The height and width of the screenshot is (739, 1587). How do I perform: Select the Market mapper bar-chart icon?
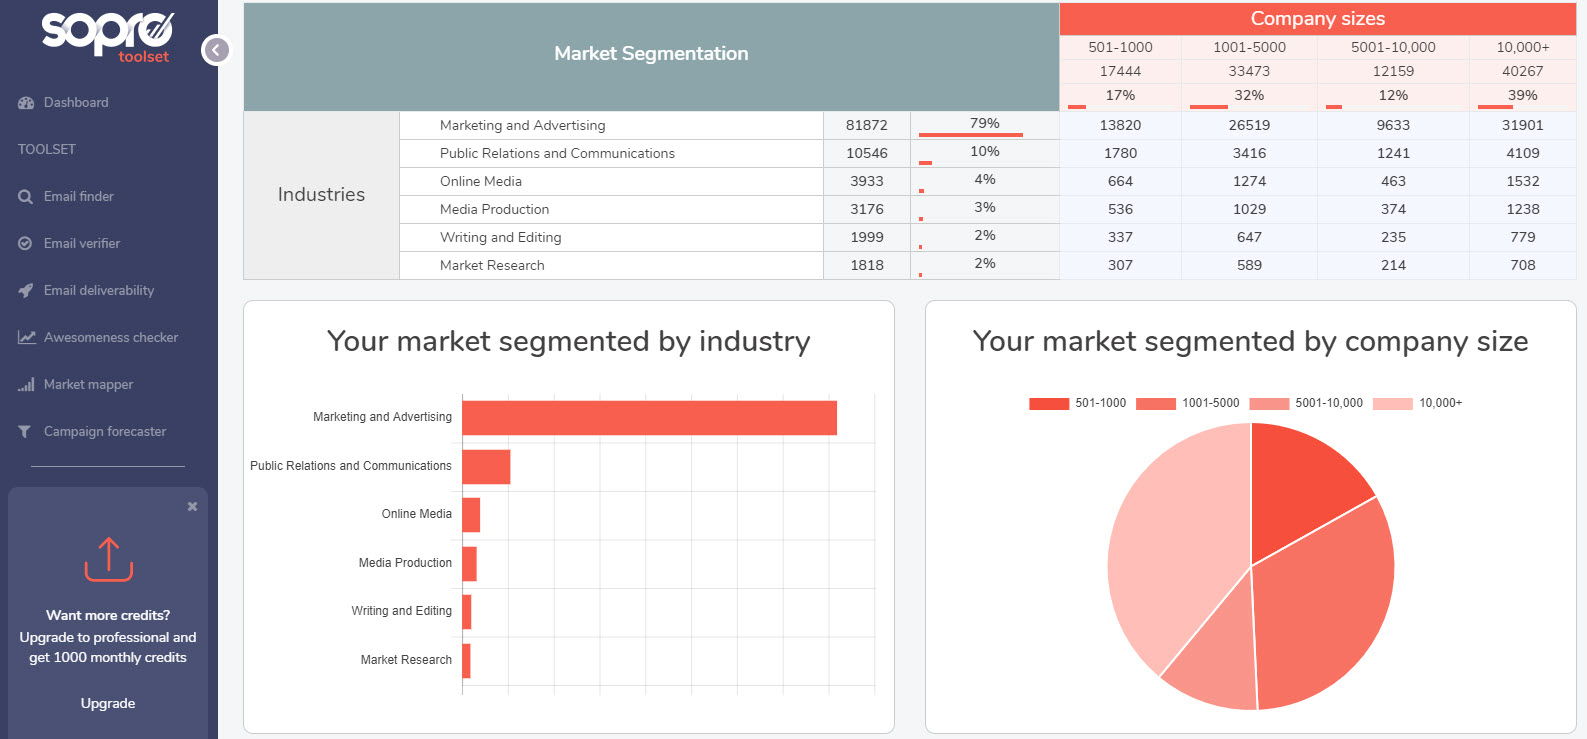click(25, 384)
